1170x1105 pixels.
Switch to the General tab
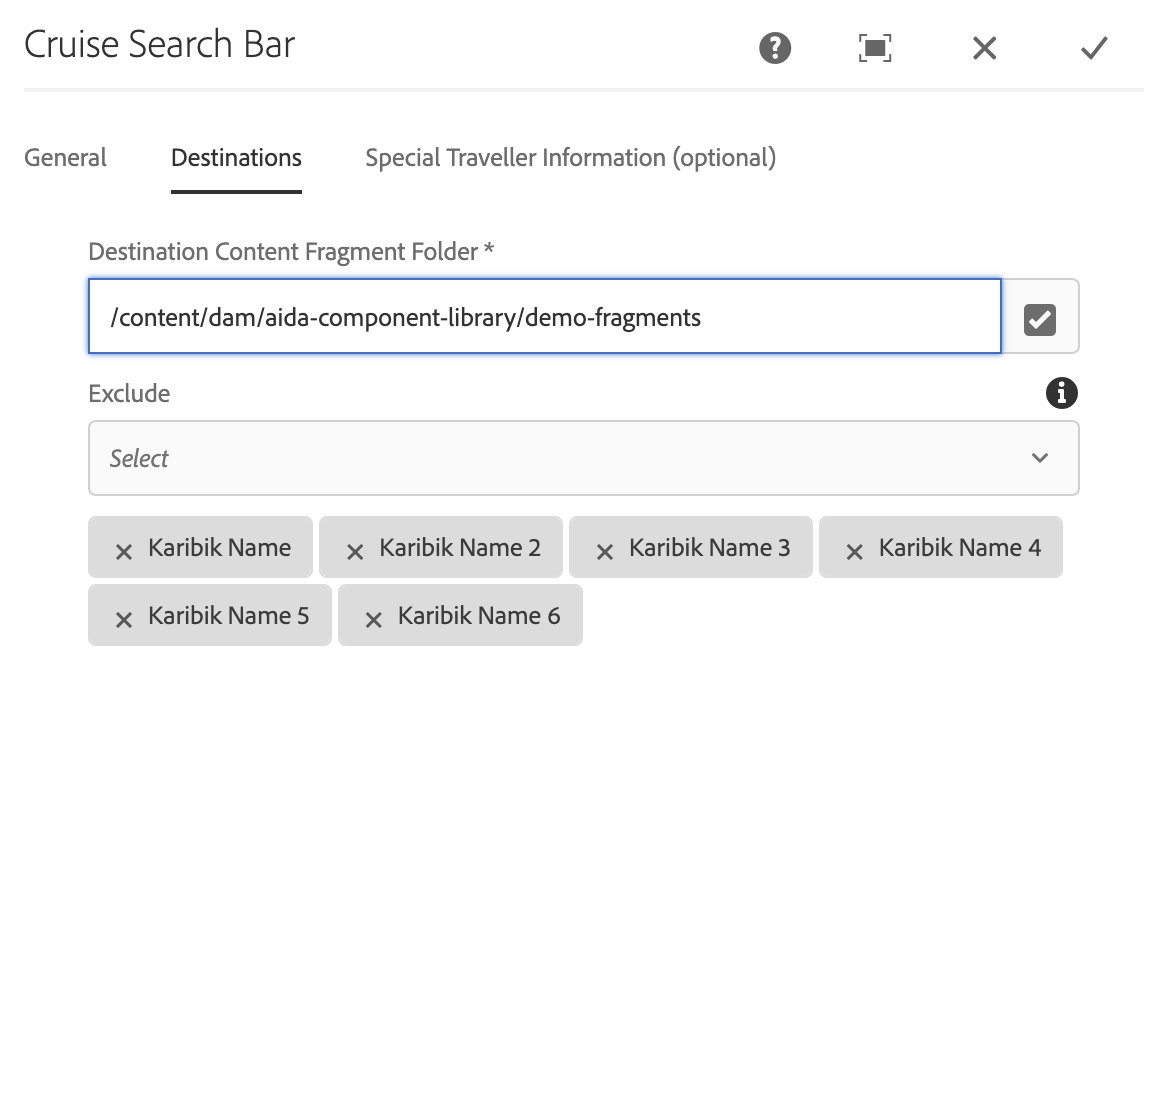pos(65,157)
